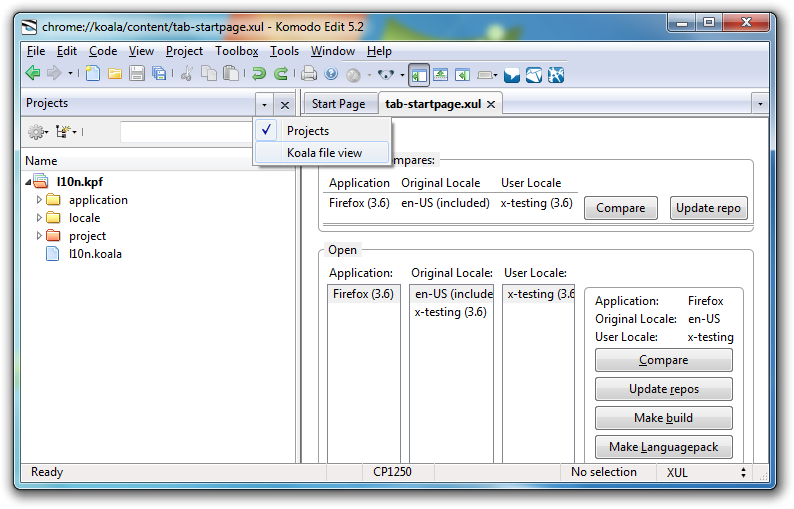The image size is (794, 509).
Task: Click the wide Compare button
Action: click(663, 360)
